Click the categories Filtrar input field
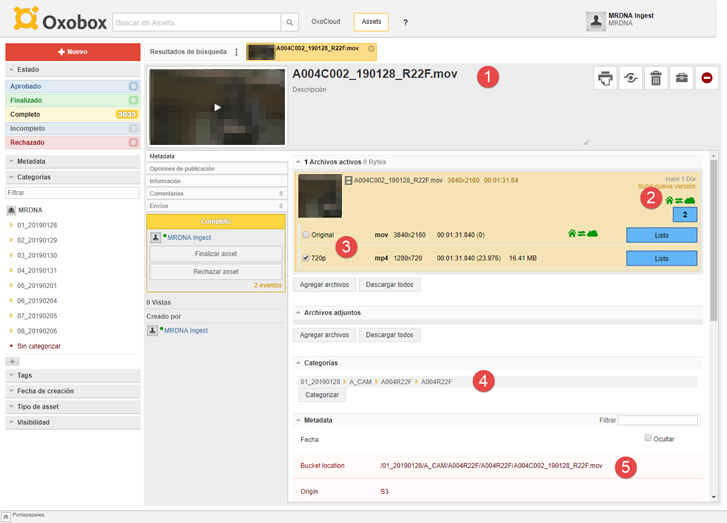727x523 pixels. point(73,193)
